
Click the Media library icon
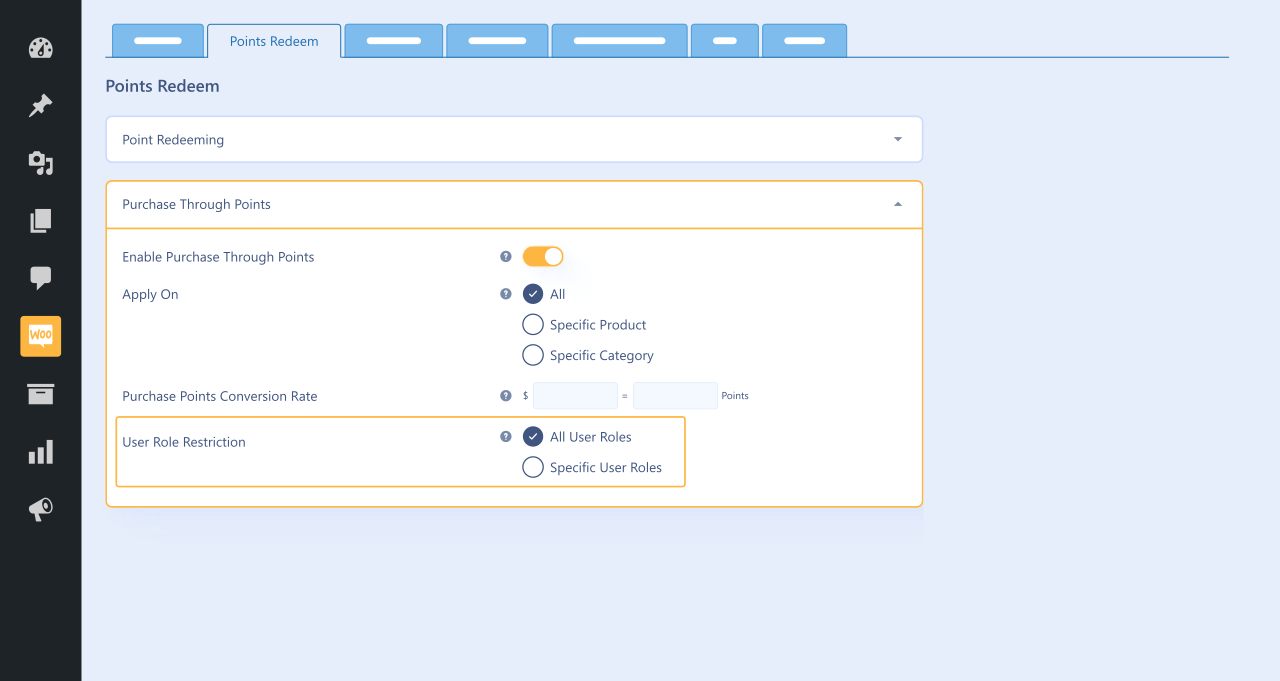pos(40,163)
